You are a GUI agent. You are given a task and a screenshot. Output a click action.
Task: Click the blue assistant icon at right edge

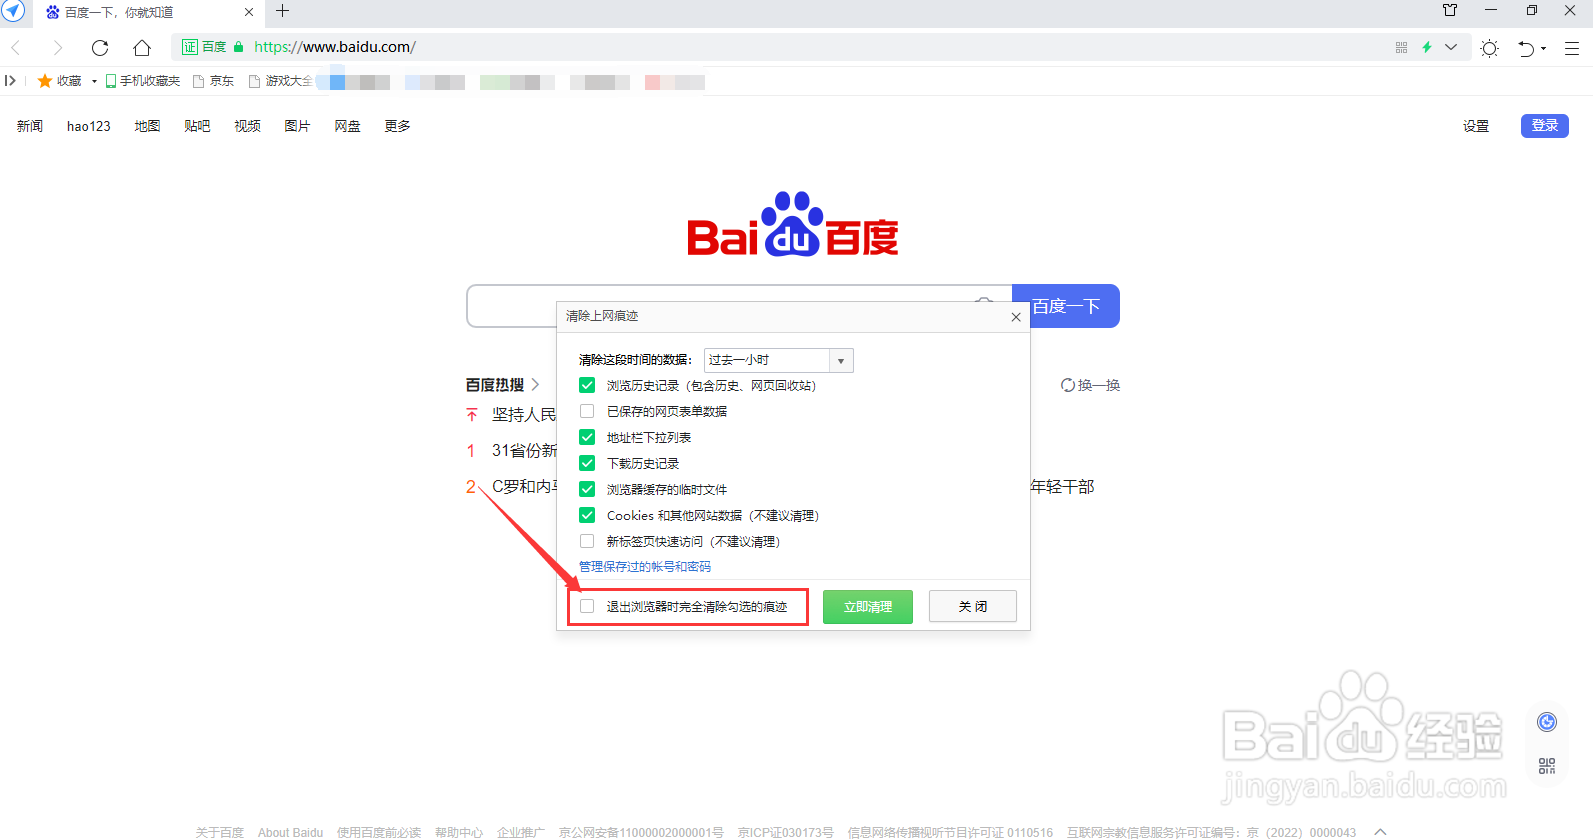tap(1547, 722)
